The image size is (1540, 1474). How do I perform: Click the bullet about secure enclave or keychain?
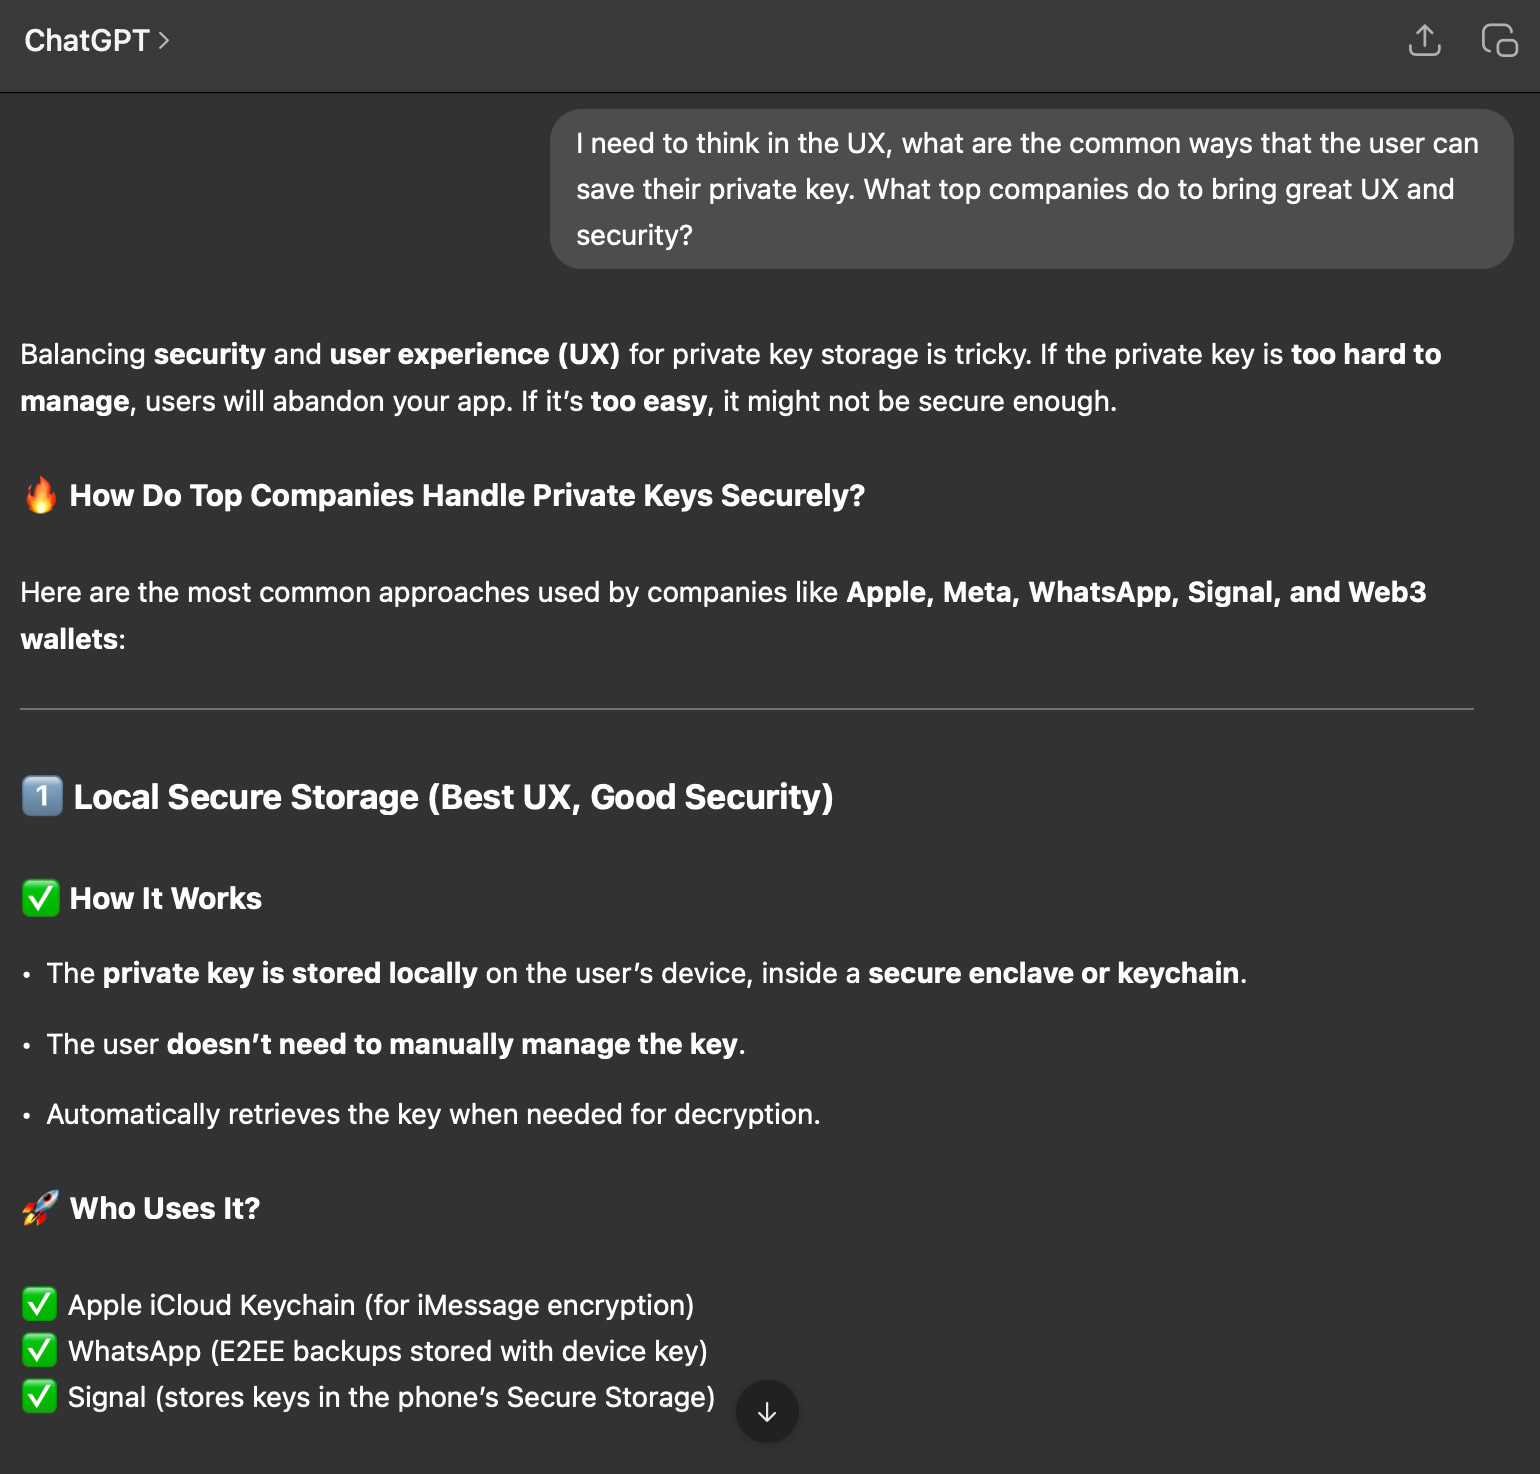click(x=646, y=973)
